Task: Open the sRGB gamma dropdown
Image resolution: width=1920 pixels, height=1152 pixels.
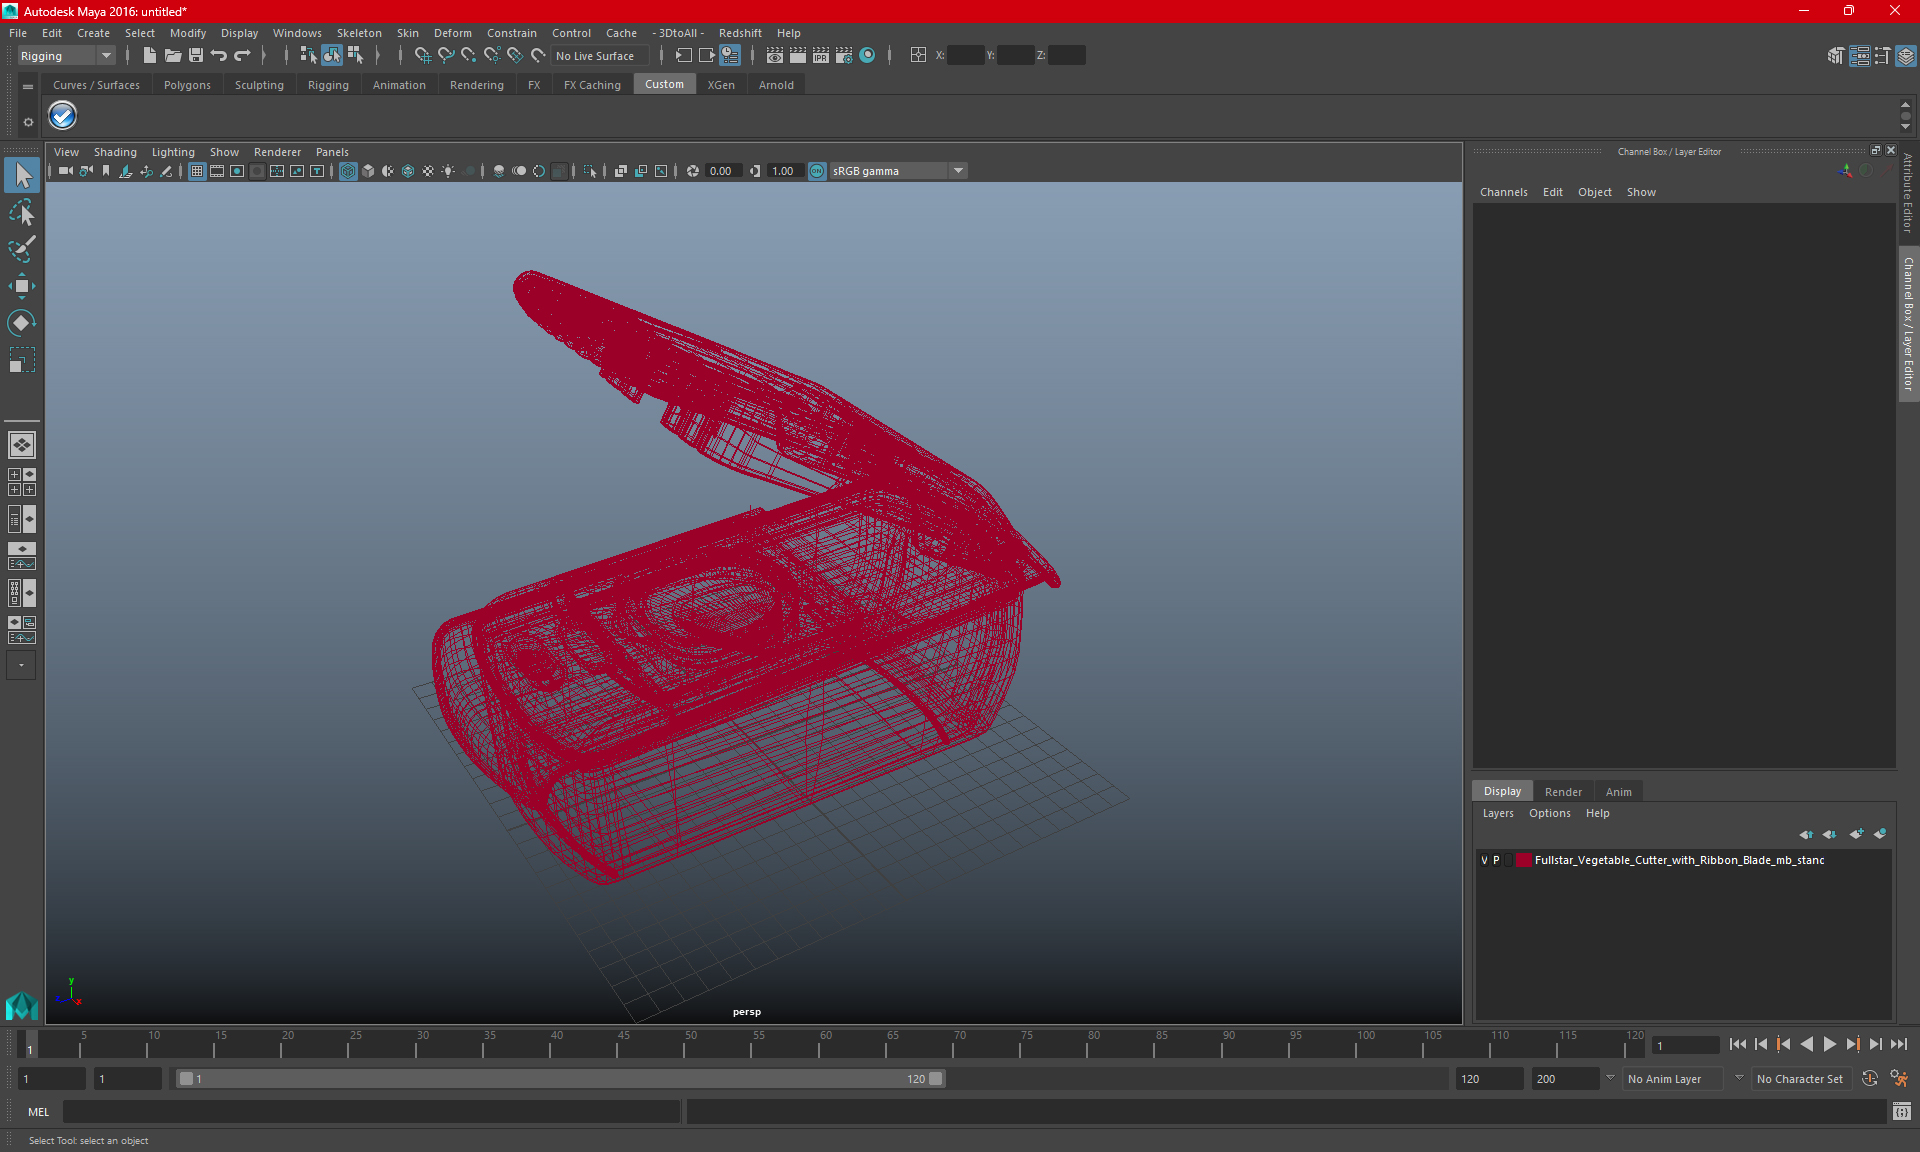Action: pyautogui.click(x=898, y=171)
